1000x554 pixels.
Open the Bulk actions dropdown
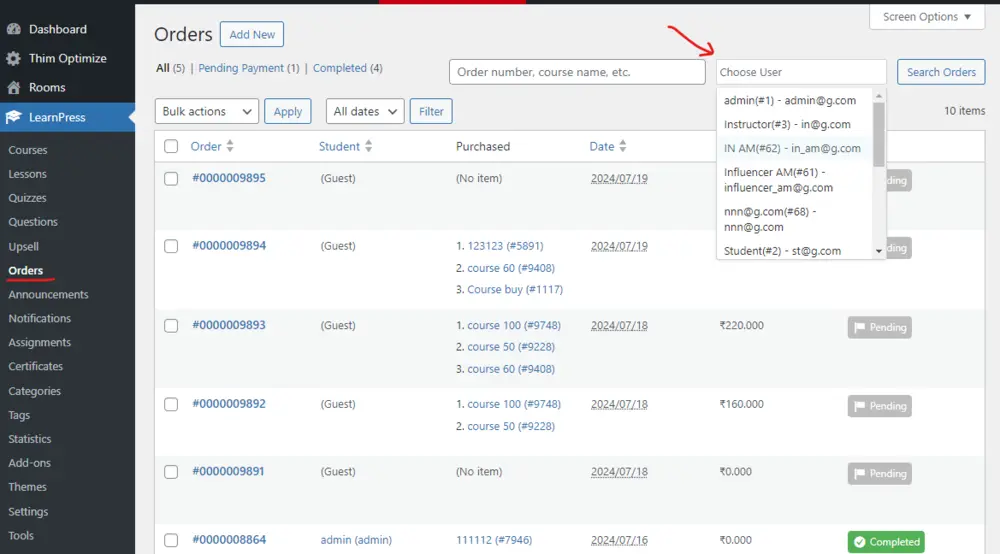[x=207, y=111]
